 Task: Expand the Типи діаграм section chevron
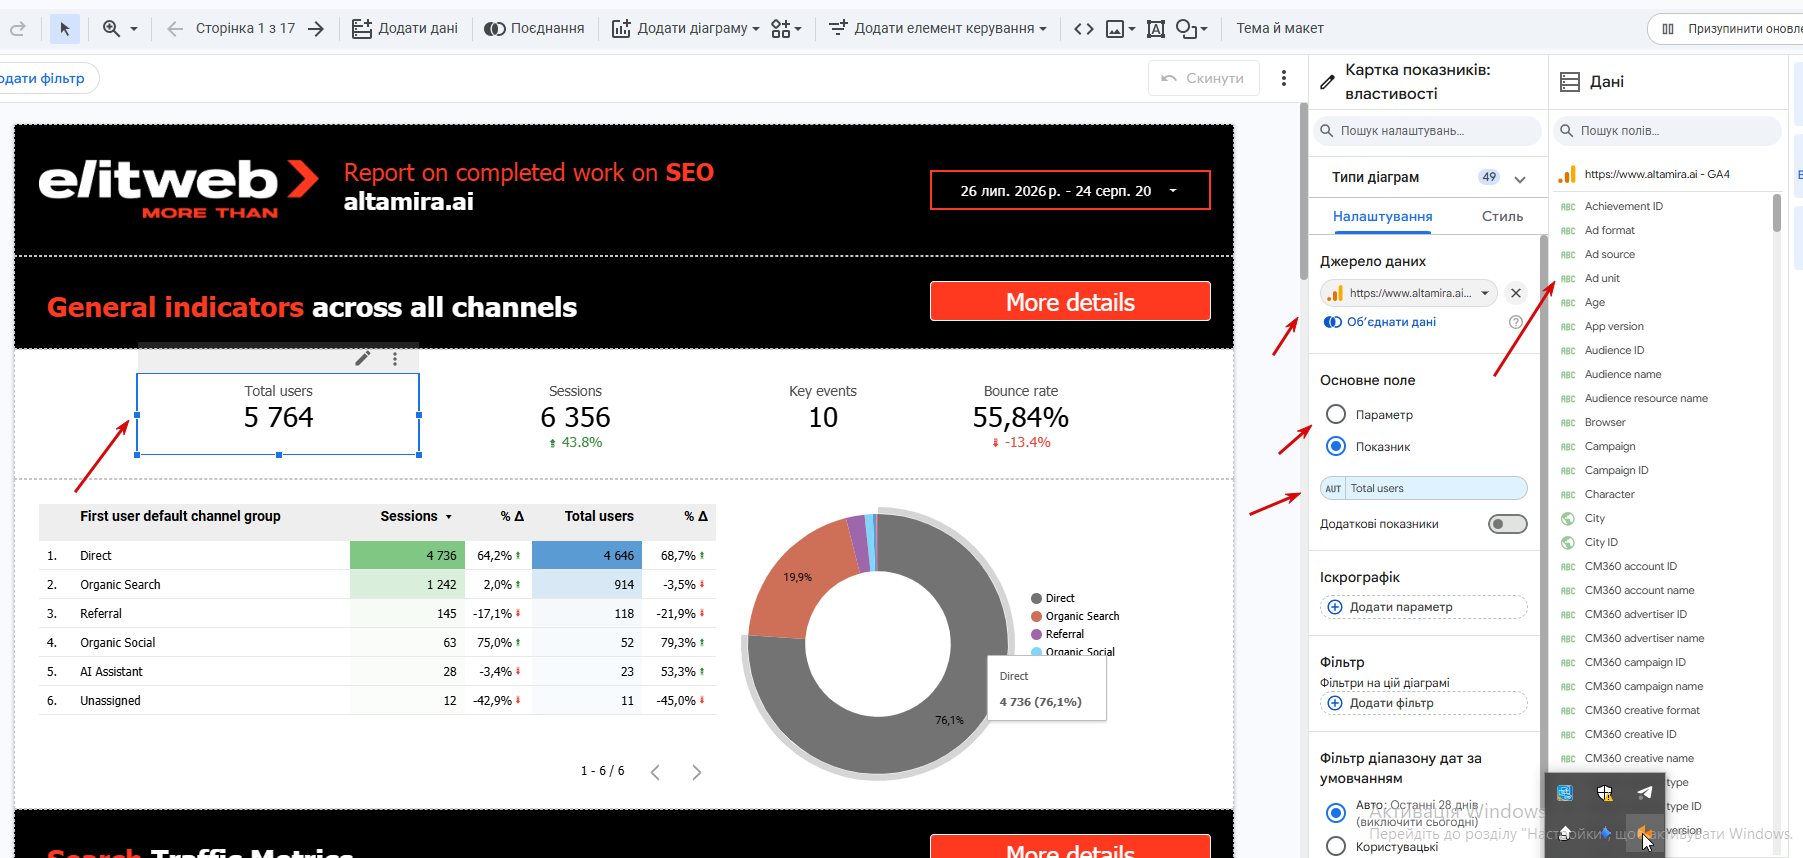[1520, 178]
